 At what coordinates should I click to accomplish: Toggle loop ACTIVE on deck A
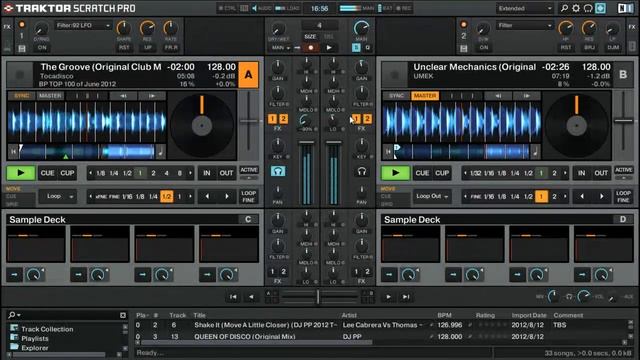(x=249, y=170)
